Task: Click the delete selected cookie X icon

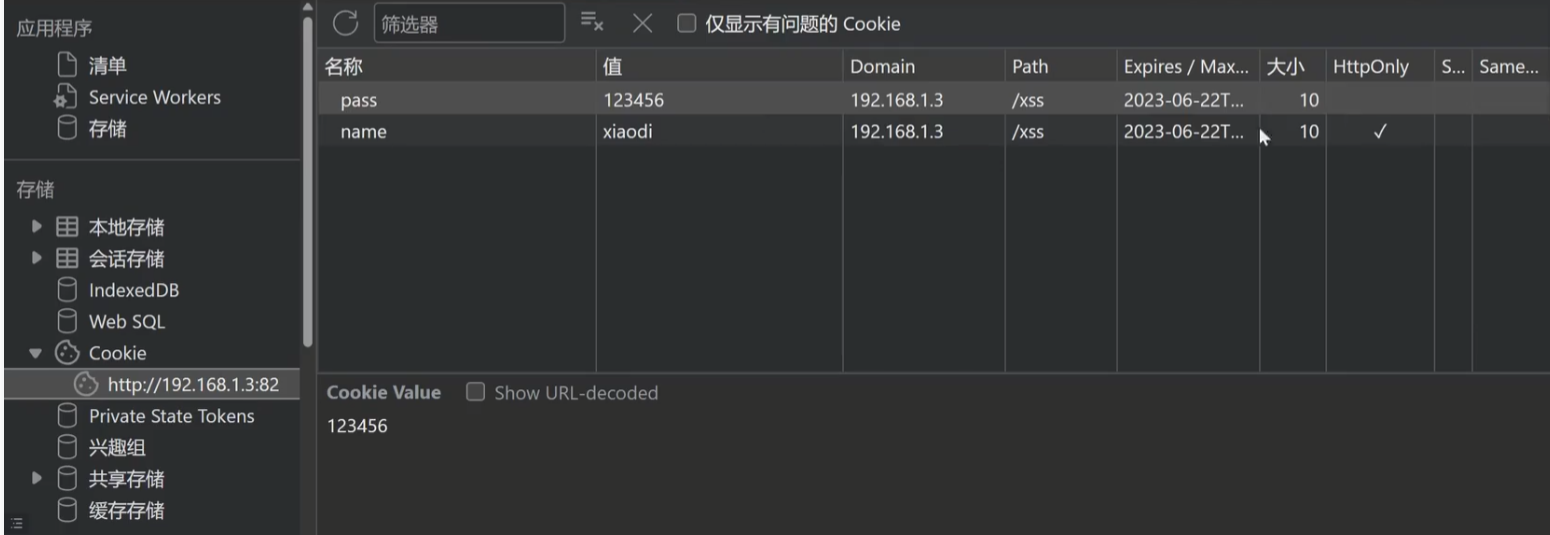Action: (643, 23)
